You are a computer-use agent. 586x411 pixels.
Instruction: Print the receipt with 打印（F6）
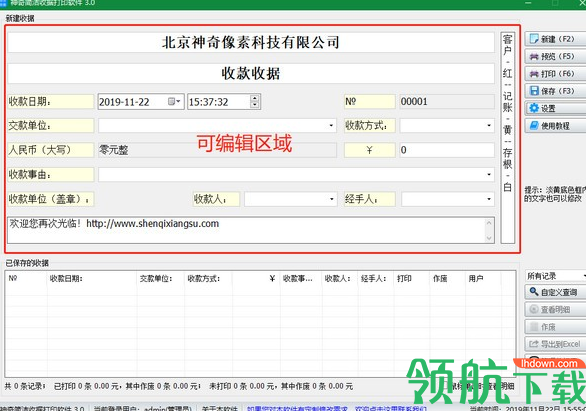tap(555, 74)
